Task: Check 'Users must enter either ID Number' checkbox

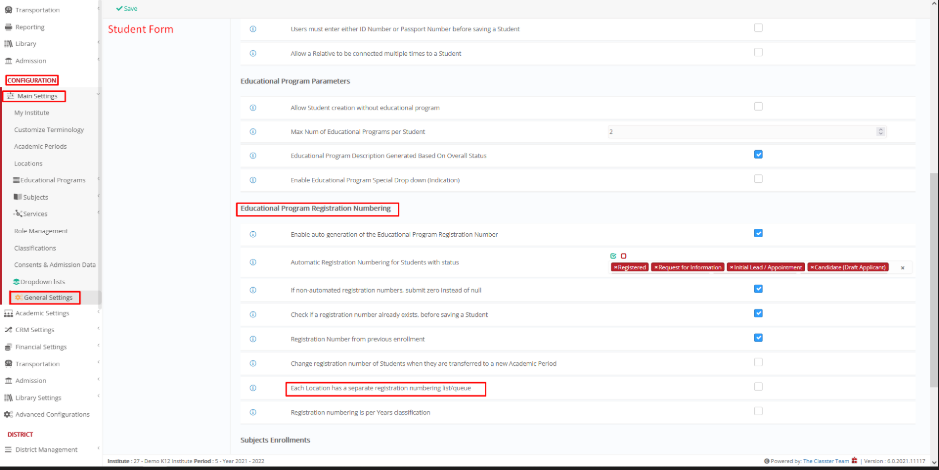Action: [x=758, y=28]
